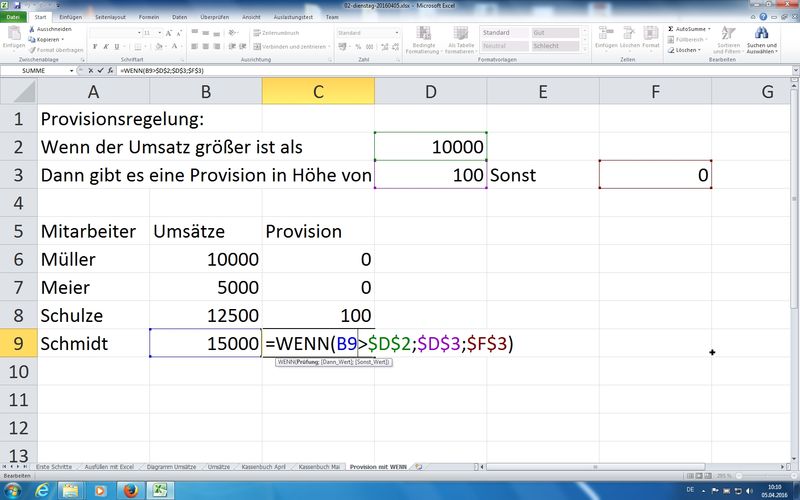Viewport: 800px width, 500px height.
Task: Confirm the formula with the checkmark icon
Action: click(x=103, y=72)
